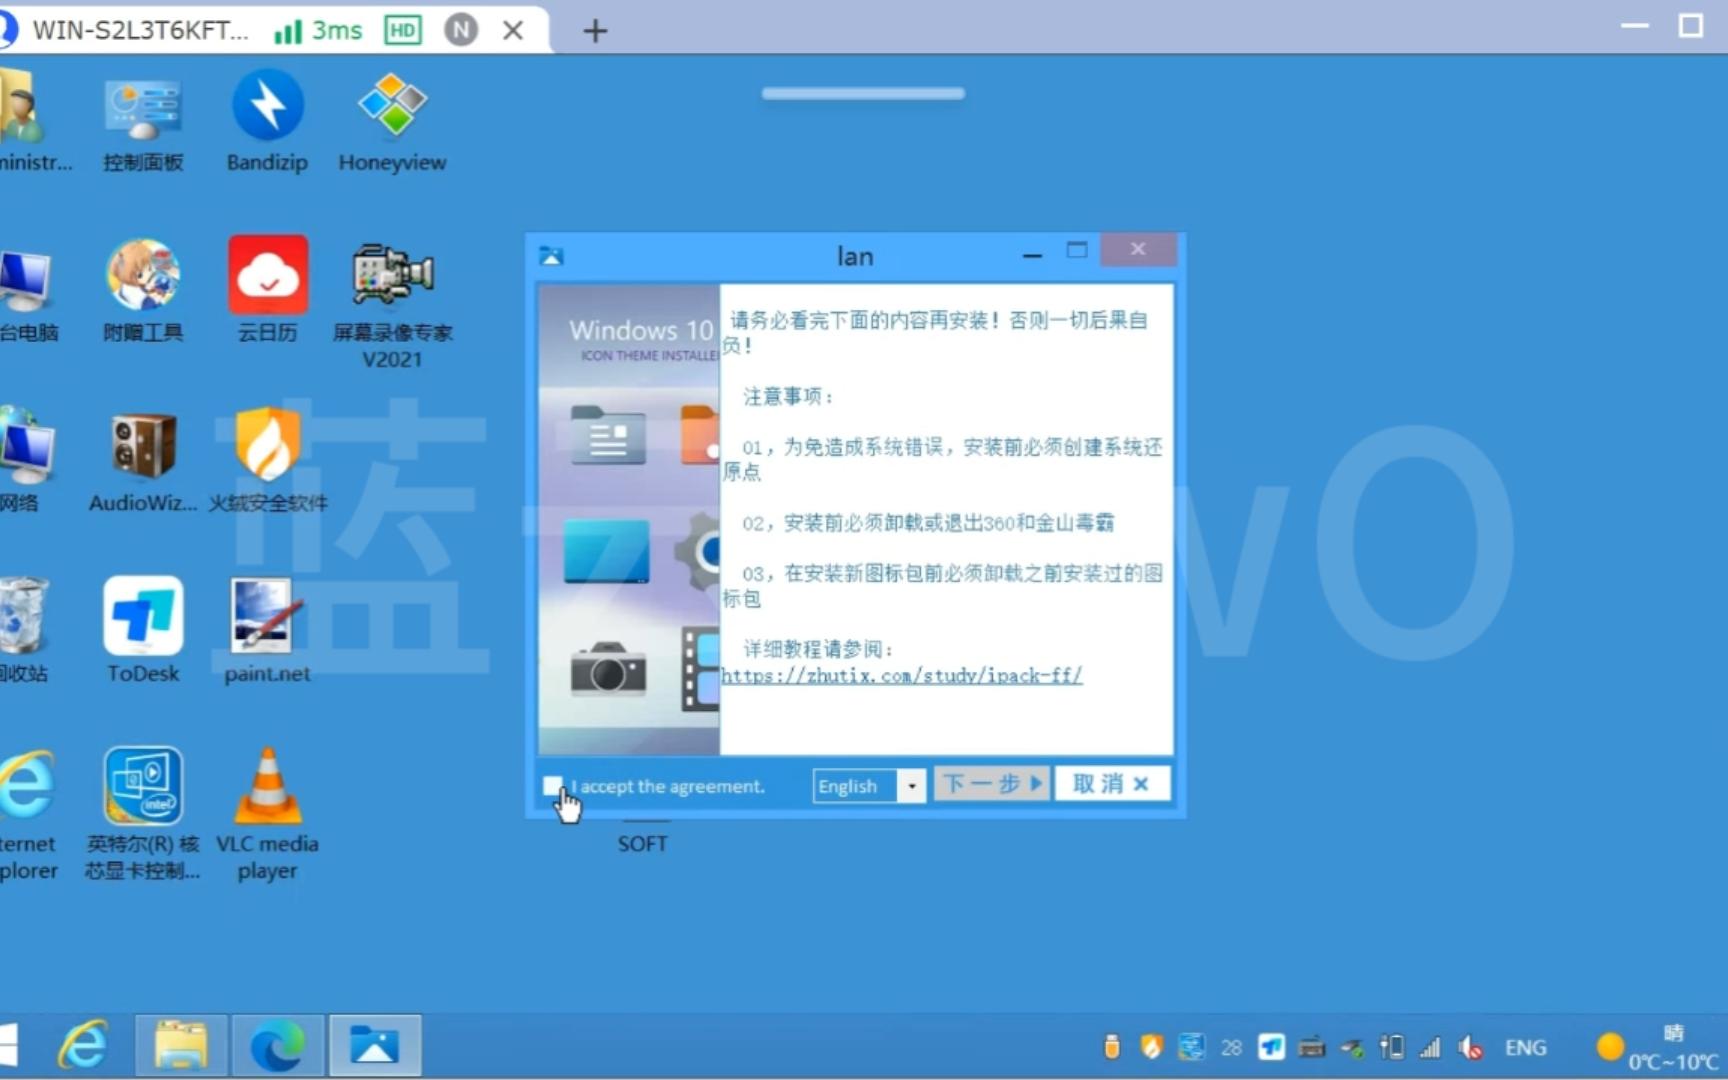Launch Internet Explorer from the taskbar

(x=83, y=1046)
